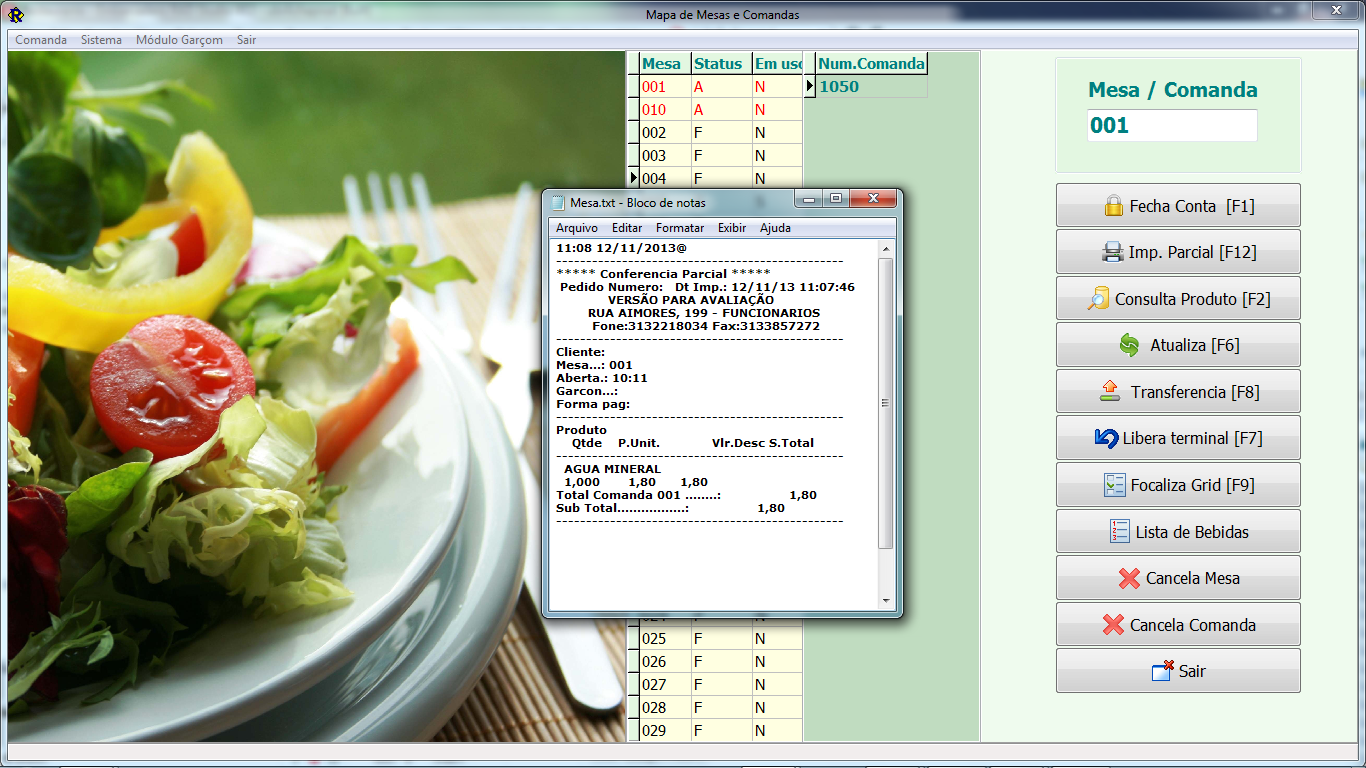This screenshot has width=1366, height=768.
Task: Click the Transferencia [F8] button
Action: [1178, 392]
